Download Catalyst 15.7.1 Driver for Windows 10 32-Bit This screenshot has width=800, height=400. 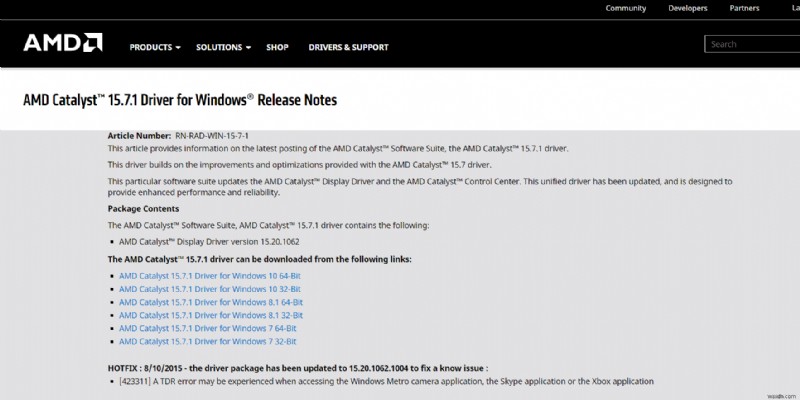click(x=210, y=289)
